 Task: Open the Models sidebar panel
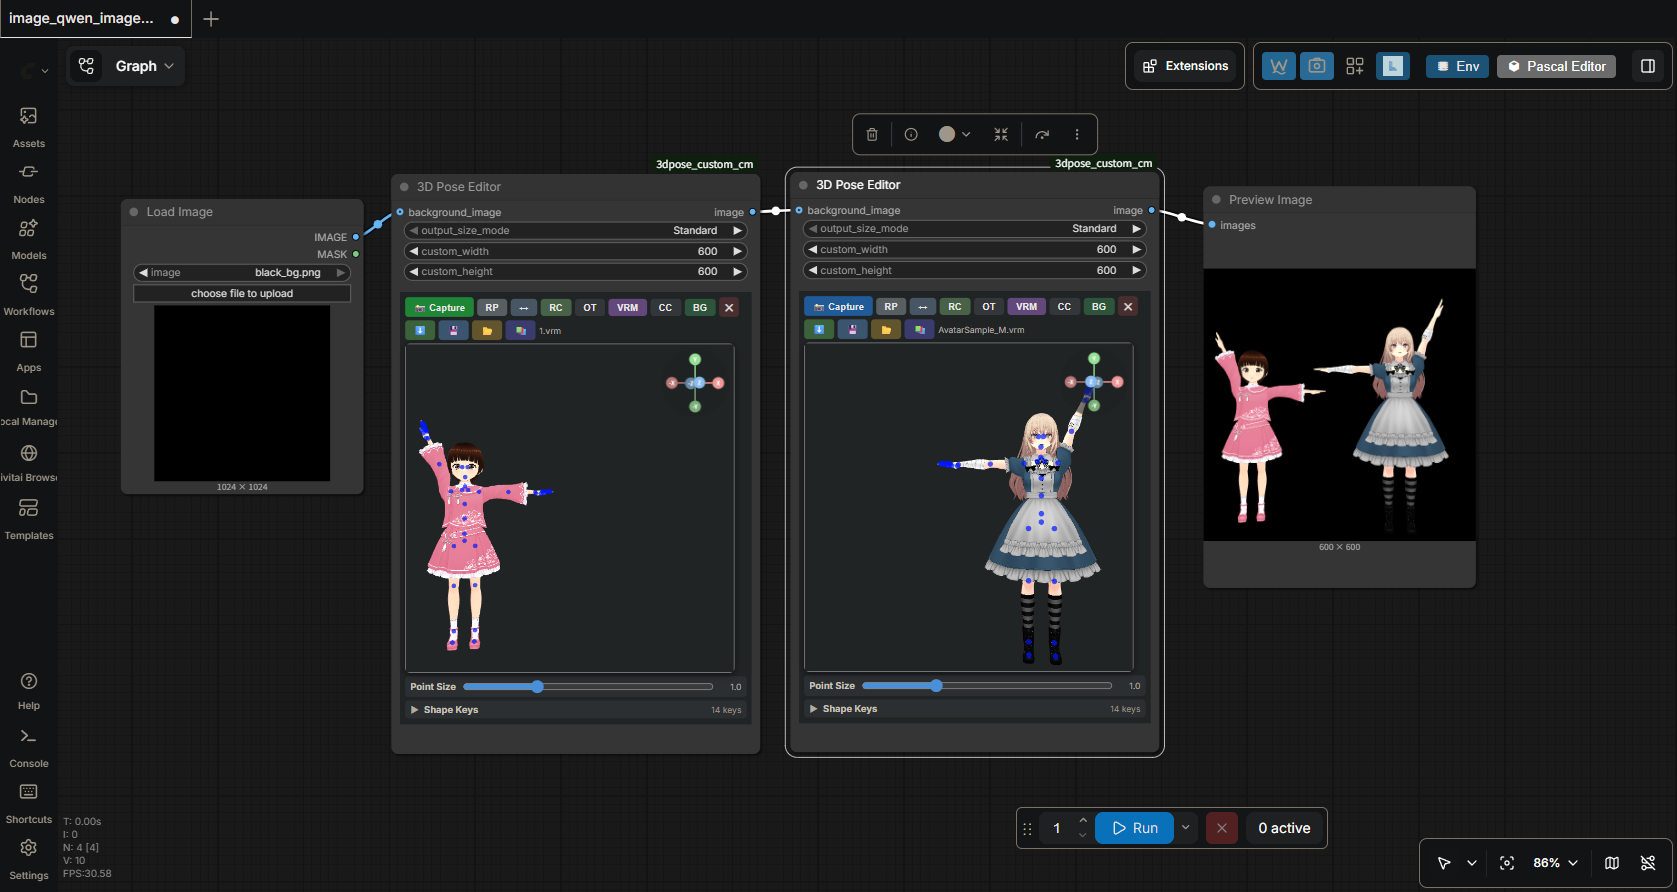(x=29, y=239)
